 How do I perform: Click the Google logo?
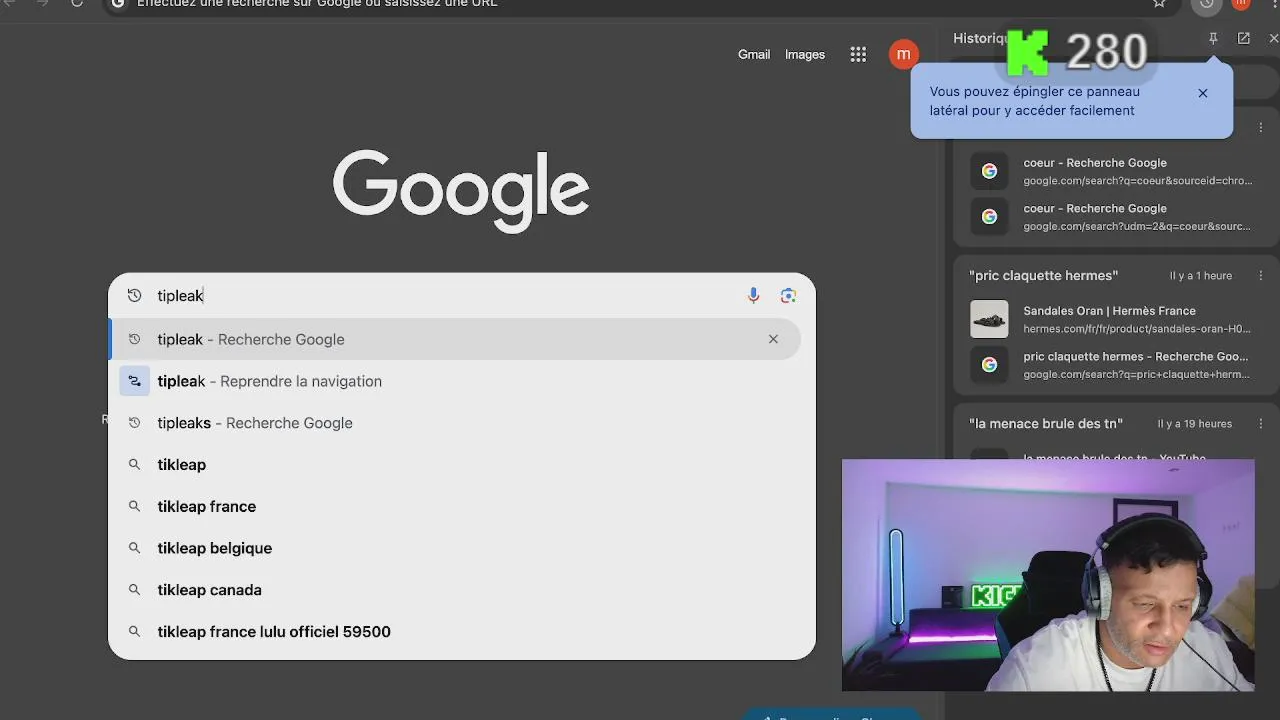click(461, 191)
